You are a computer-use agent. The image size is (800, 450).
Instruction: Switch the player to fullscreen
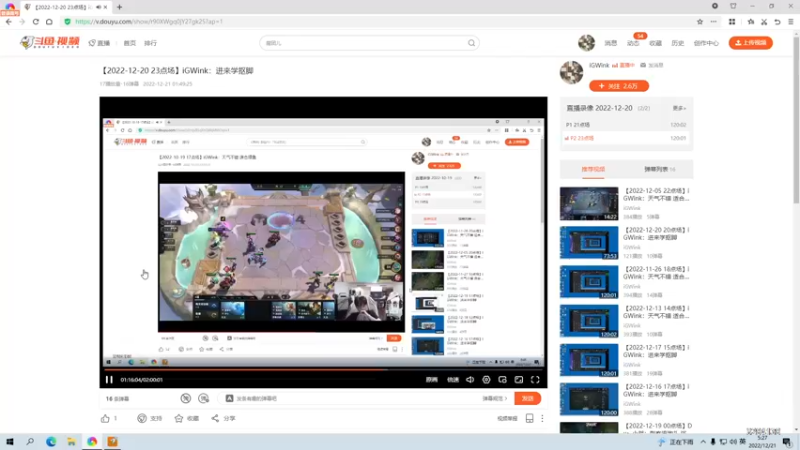[535, 380]
